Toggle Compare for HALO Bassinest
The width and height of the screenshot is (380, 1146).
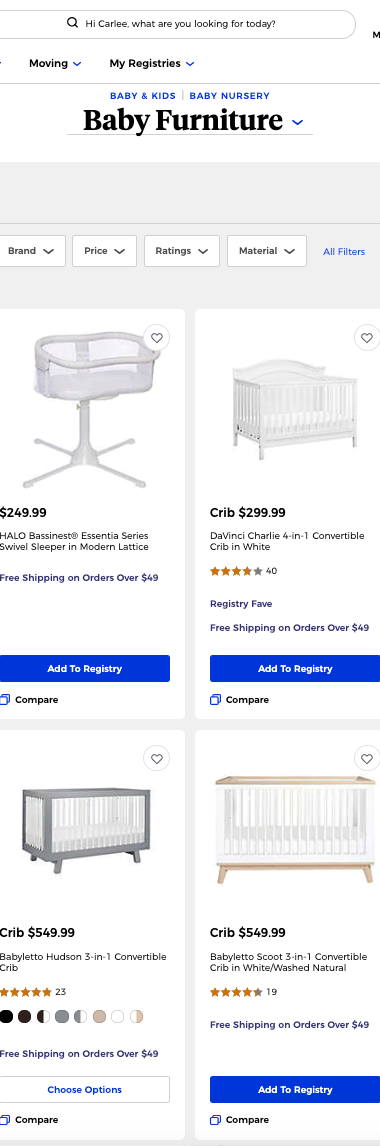(x=29, y=699)
